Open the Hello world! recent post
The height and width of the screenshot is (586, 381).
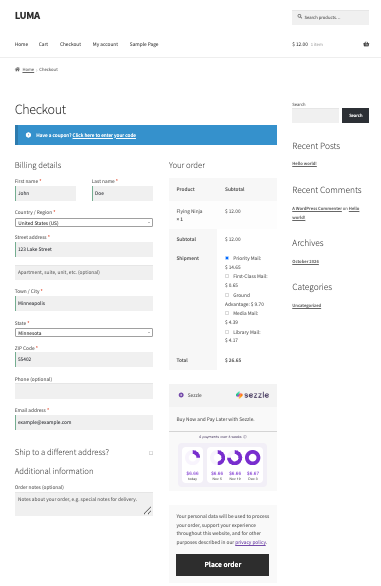tap(304, 163)
